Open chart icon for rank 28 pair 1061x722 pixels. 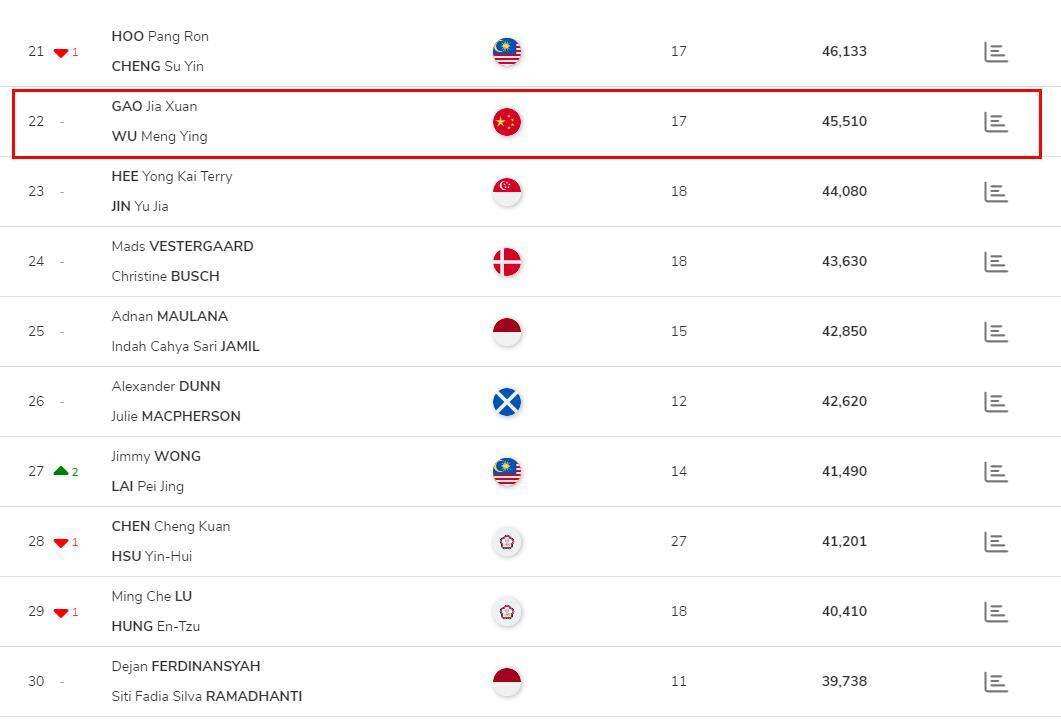click(995, 542)
